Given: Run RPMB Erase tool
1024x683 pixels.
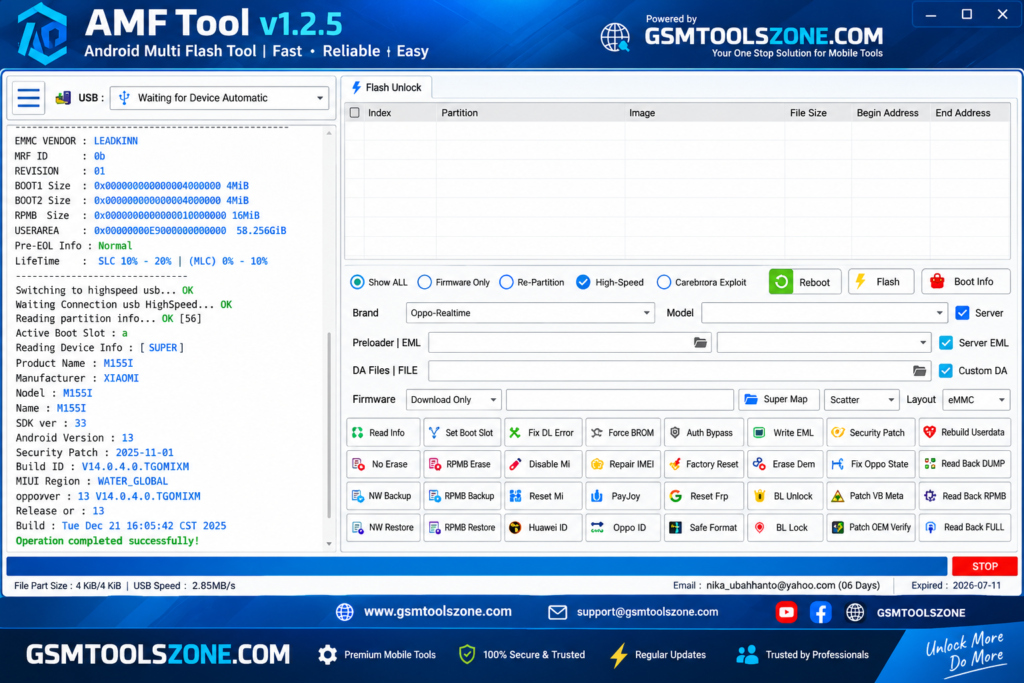Looking at the screenshot, I should click(x=462, y=464).
